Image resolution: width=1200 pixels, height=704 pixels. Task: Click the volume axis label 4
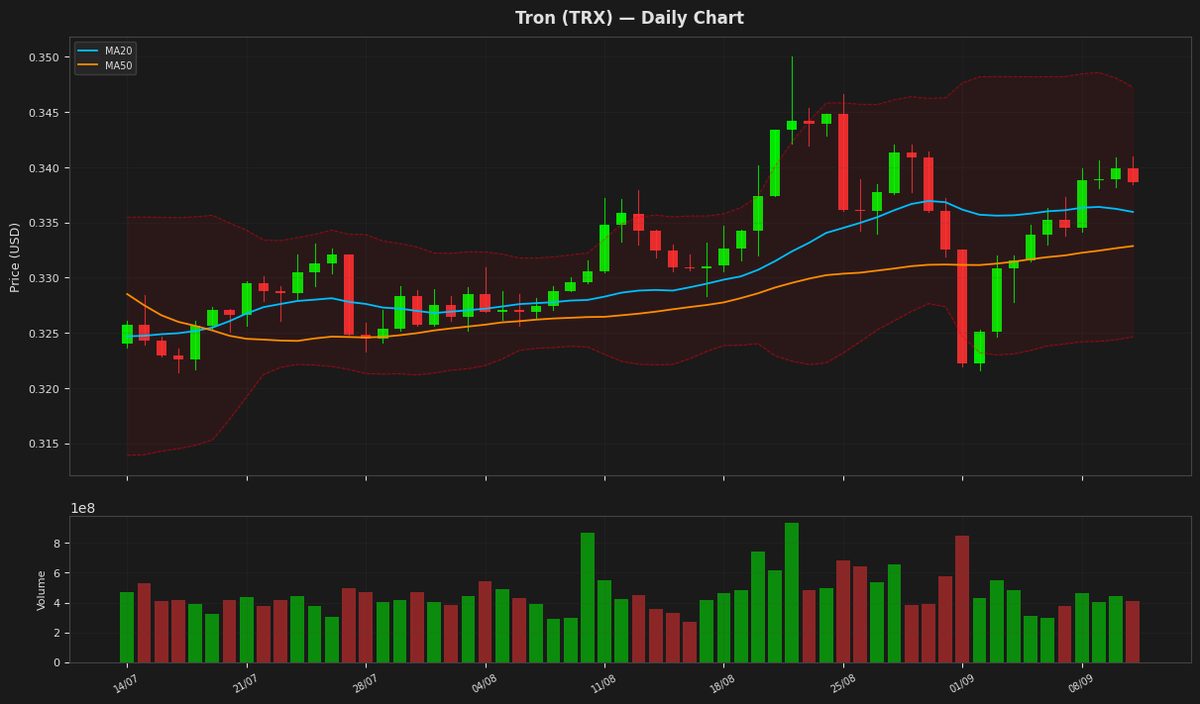(x=57, y=603)
